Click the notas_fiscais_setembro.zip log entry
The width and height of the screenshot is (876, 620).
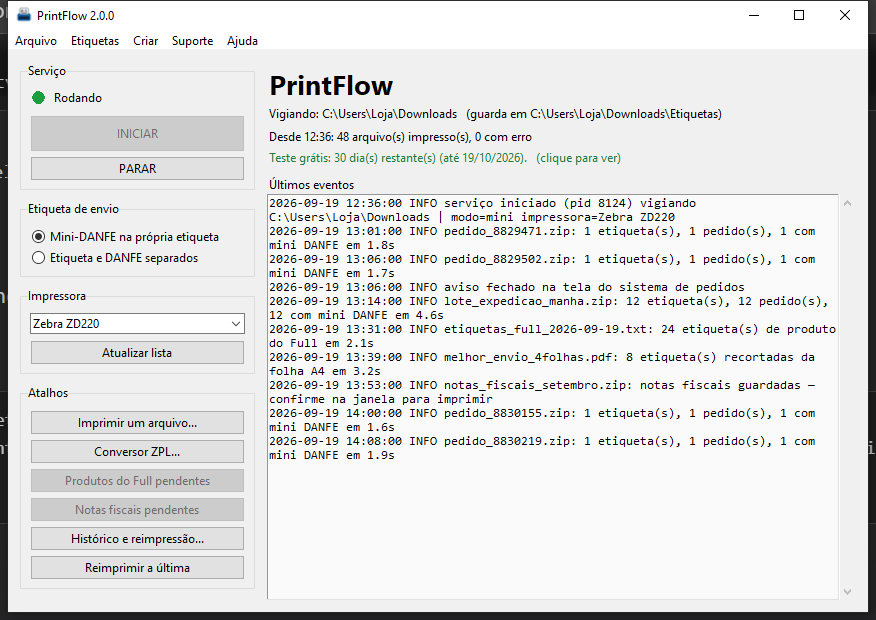click(542, 392)
